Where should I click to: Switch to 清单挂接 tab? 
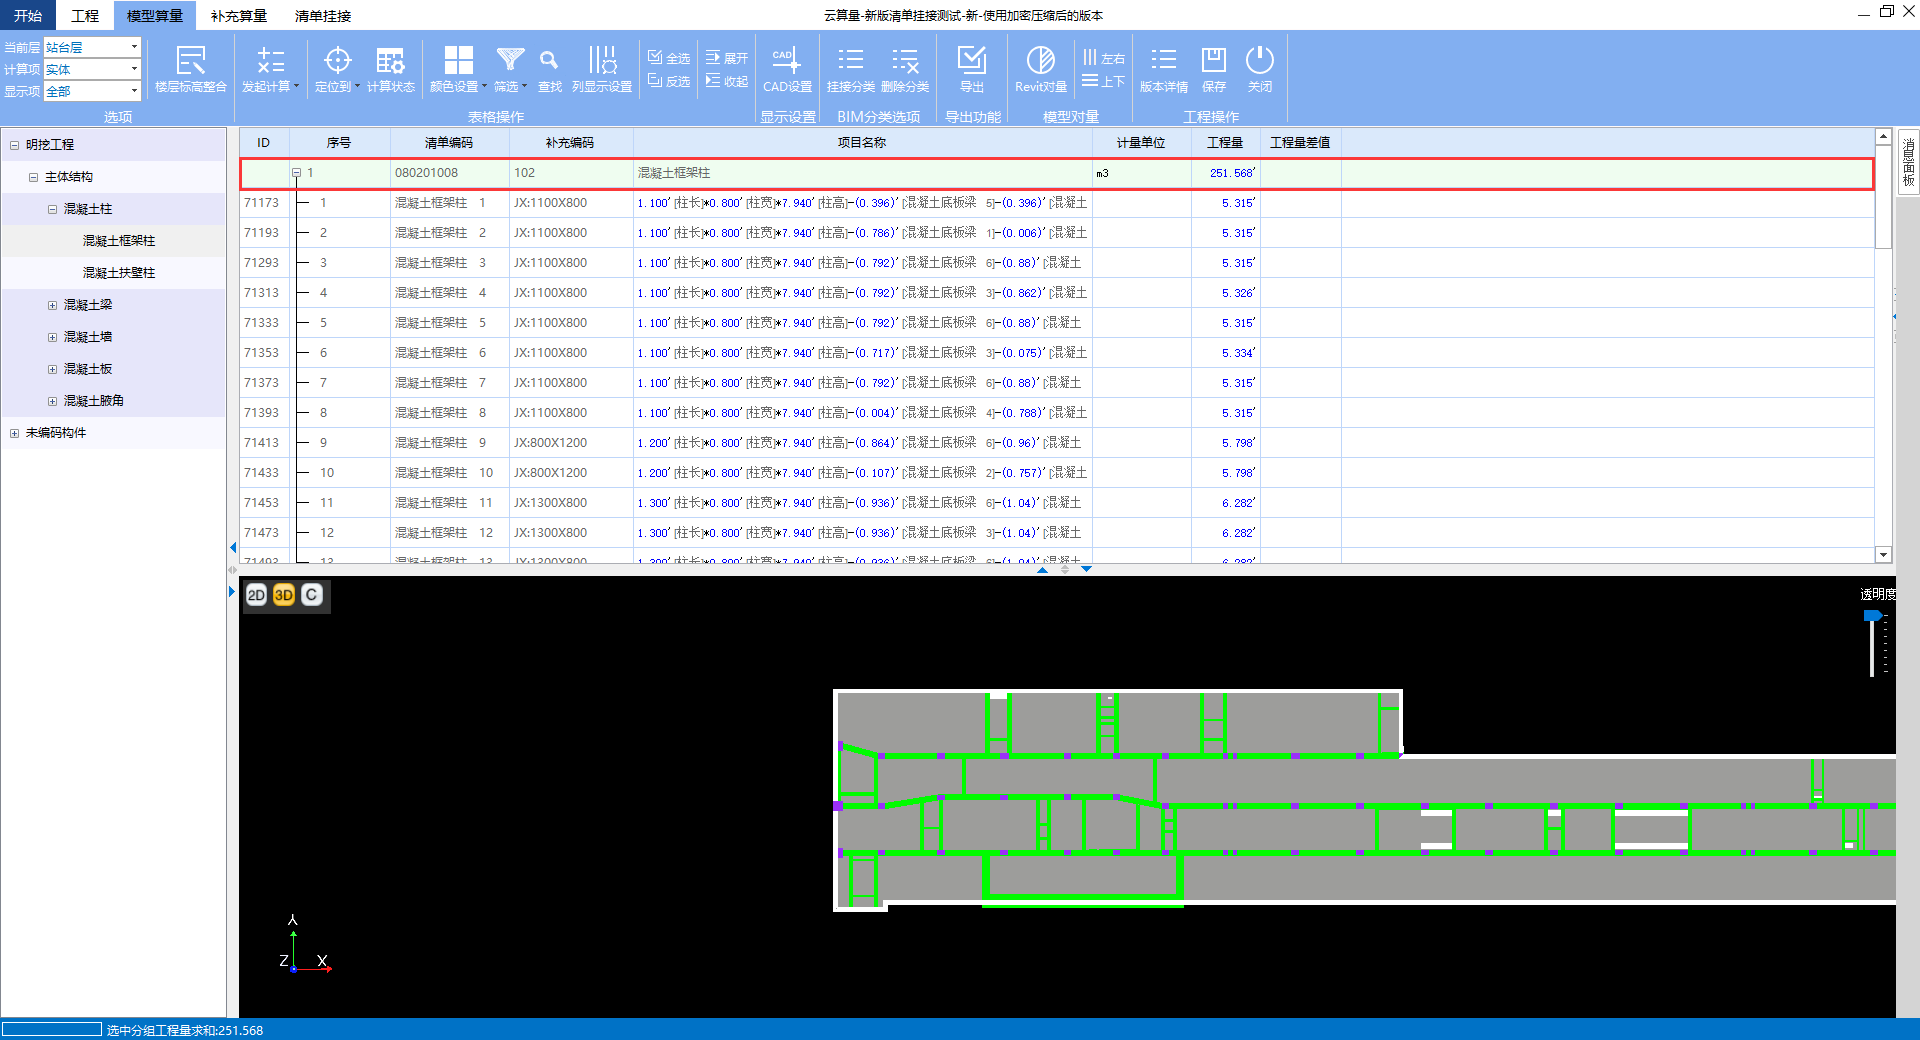click(x=323, y=15)
